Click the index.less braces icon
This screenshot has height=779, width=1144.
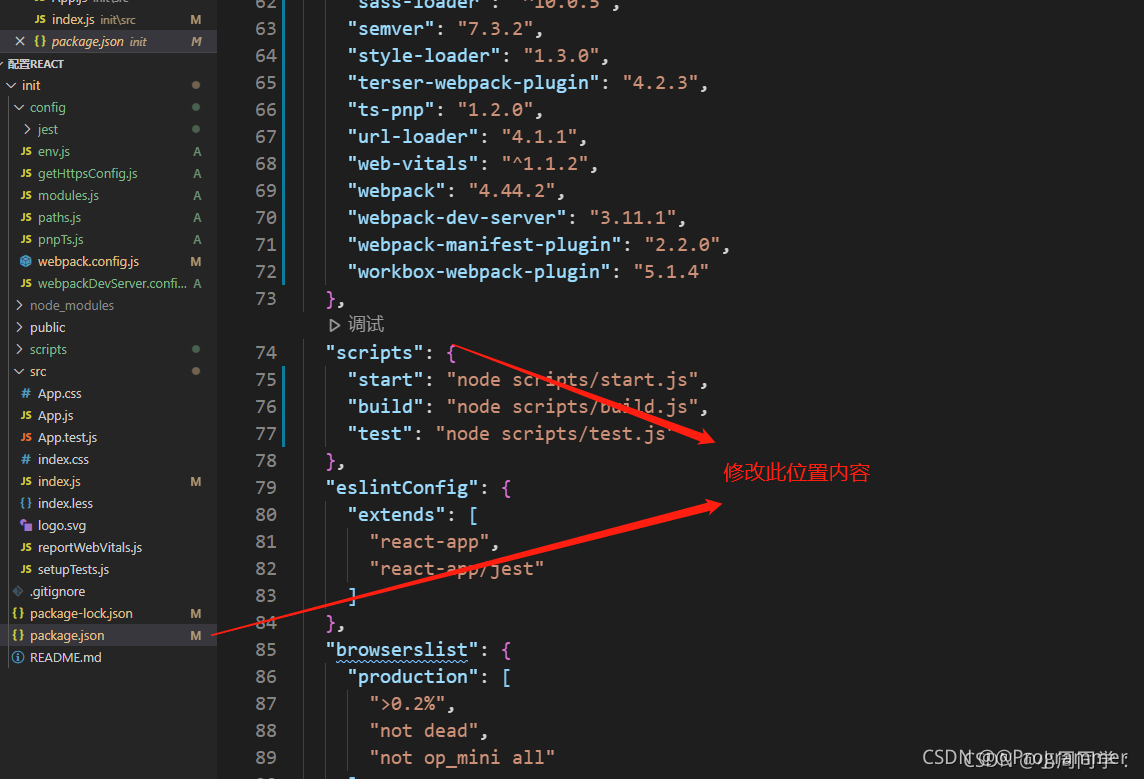[26, 503]
